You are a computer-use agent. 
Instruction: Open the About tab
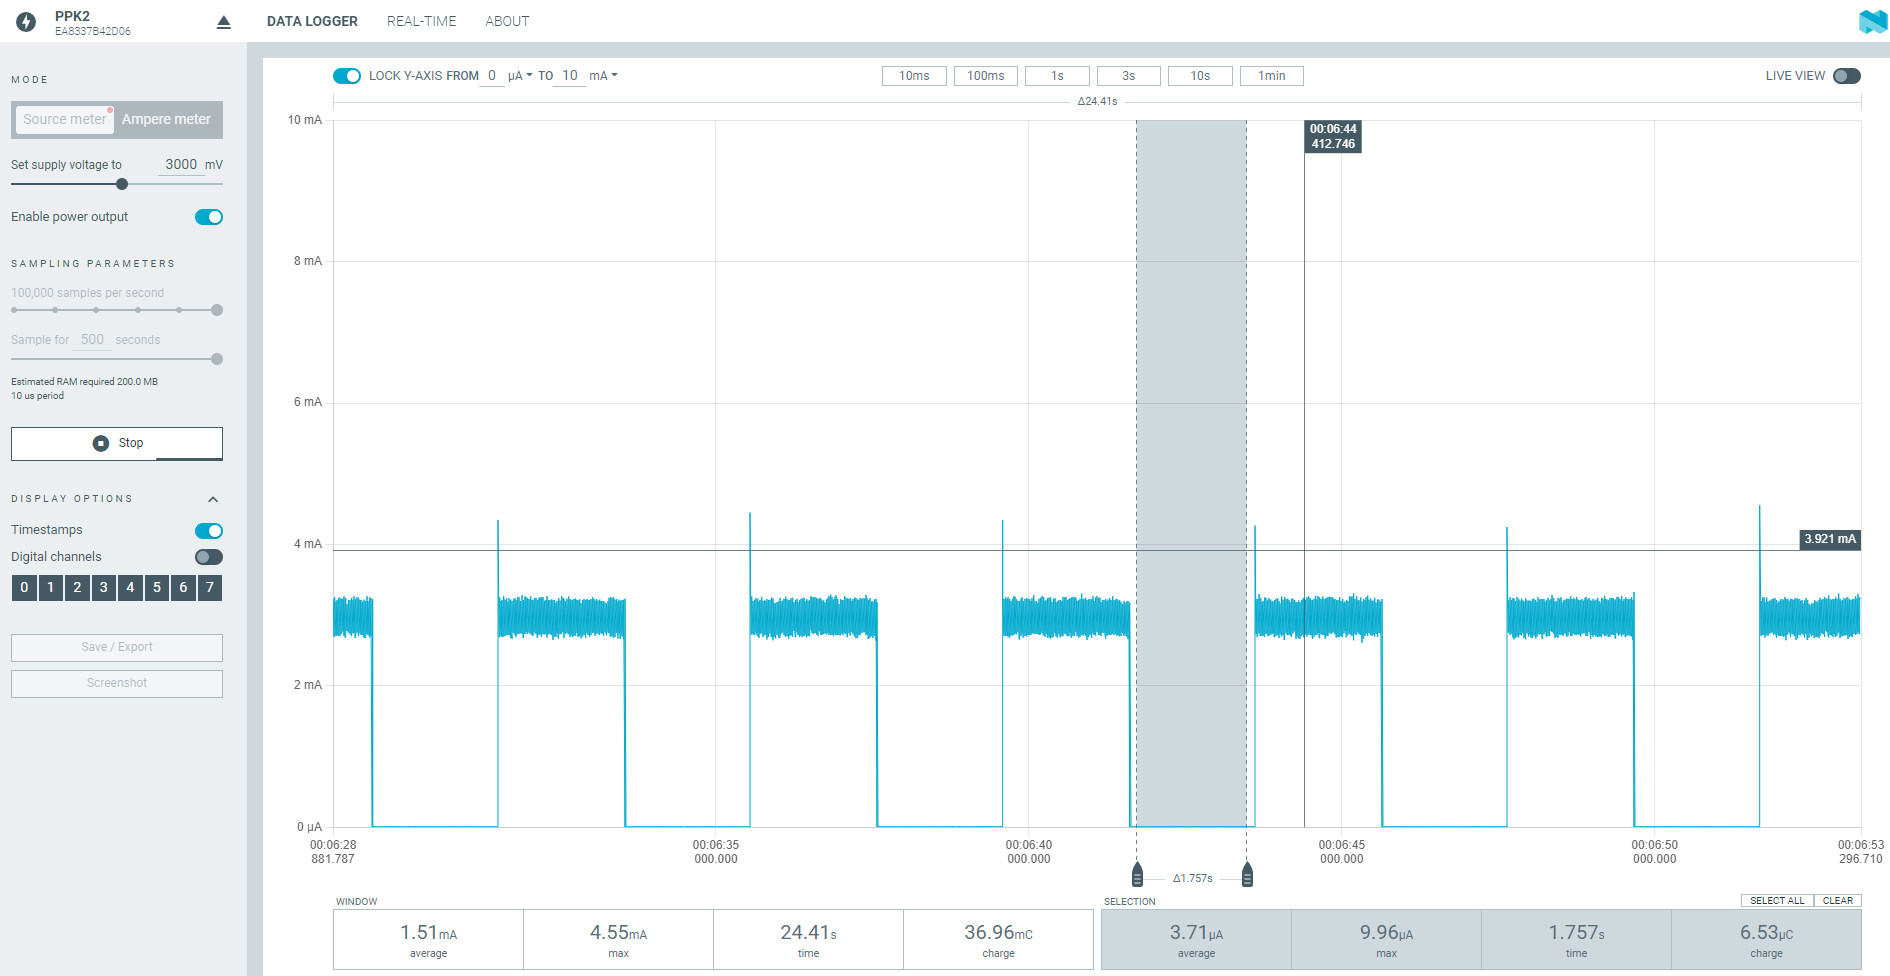(507, 21)
